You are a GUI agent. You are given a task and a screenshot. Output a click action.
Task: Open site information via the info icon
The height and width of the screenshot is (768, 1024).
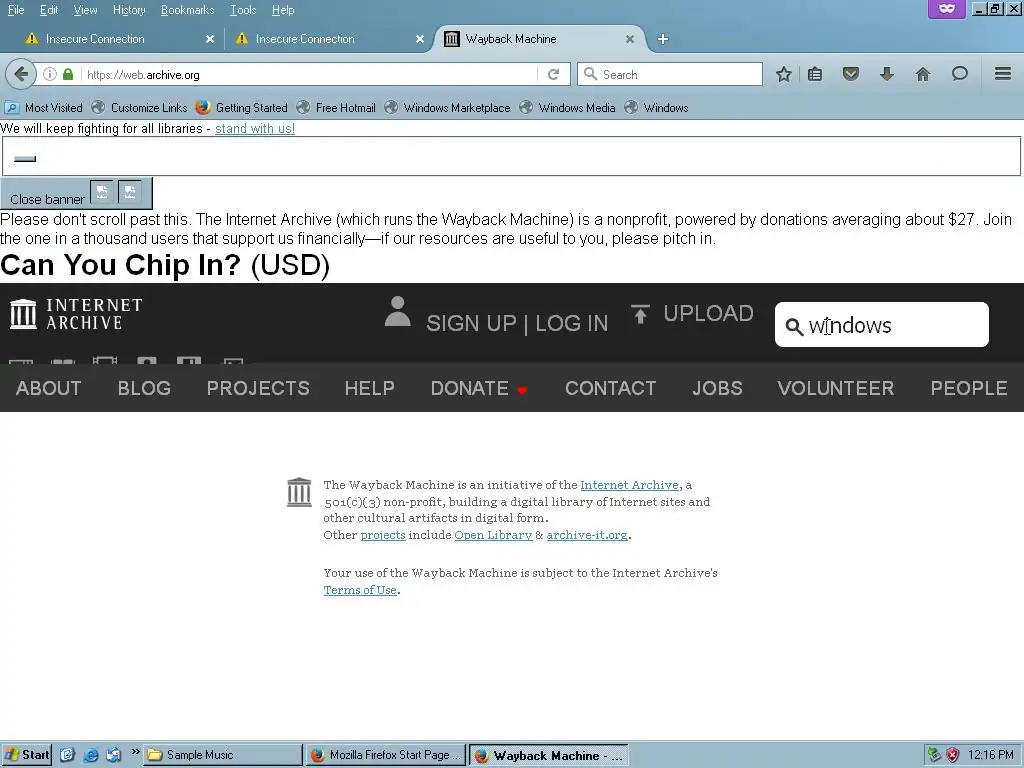[50, 74]
